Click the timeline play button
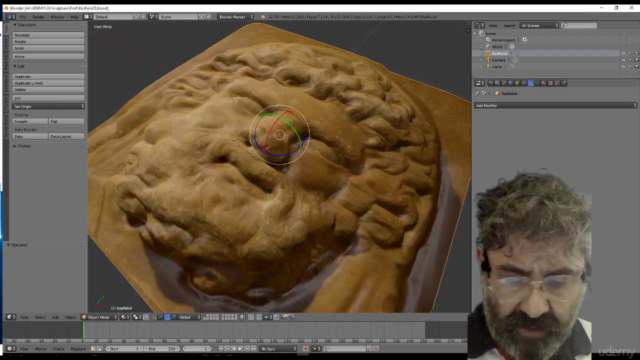640x360 pixels. point(240,349)
